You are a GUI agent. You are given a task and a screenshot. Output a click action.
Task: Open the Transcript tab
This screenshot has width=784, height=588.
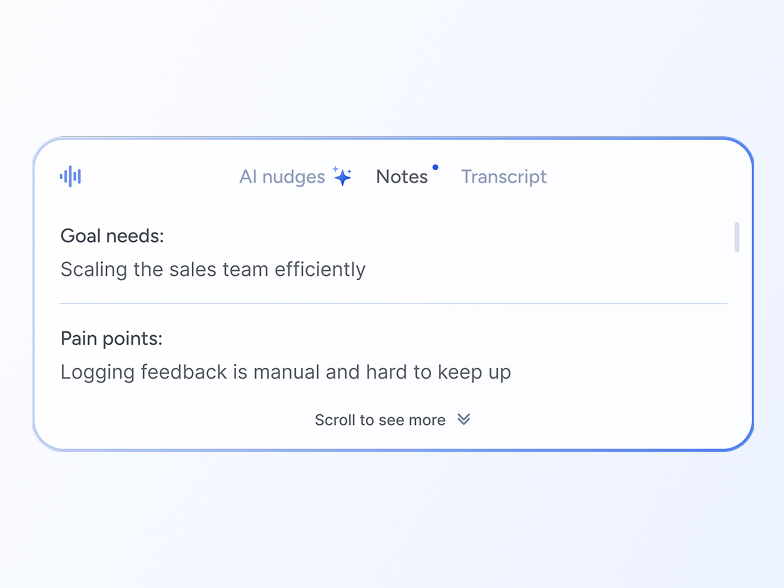coord(504,177)
